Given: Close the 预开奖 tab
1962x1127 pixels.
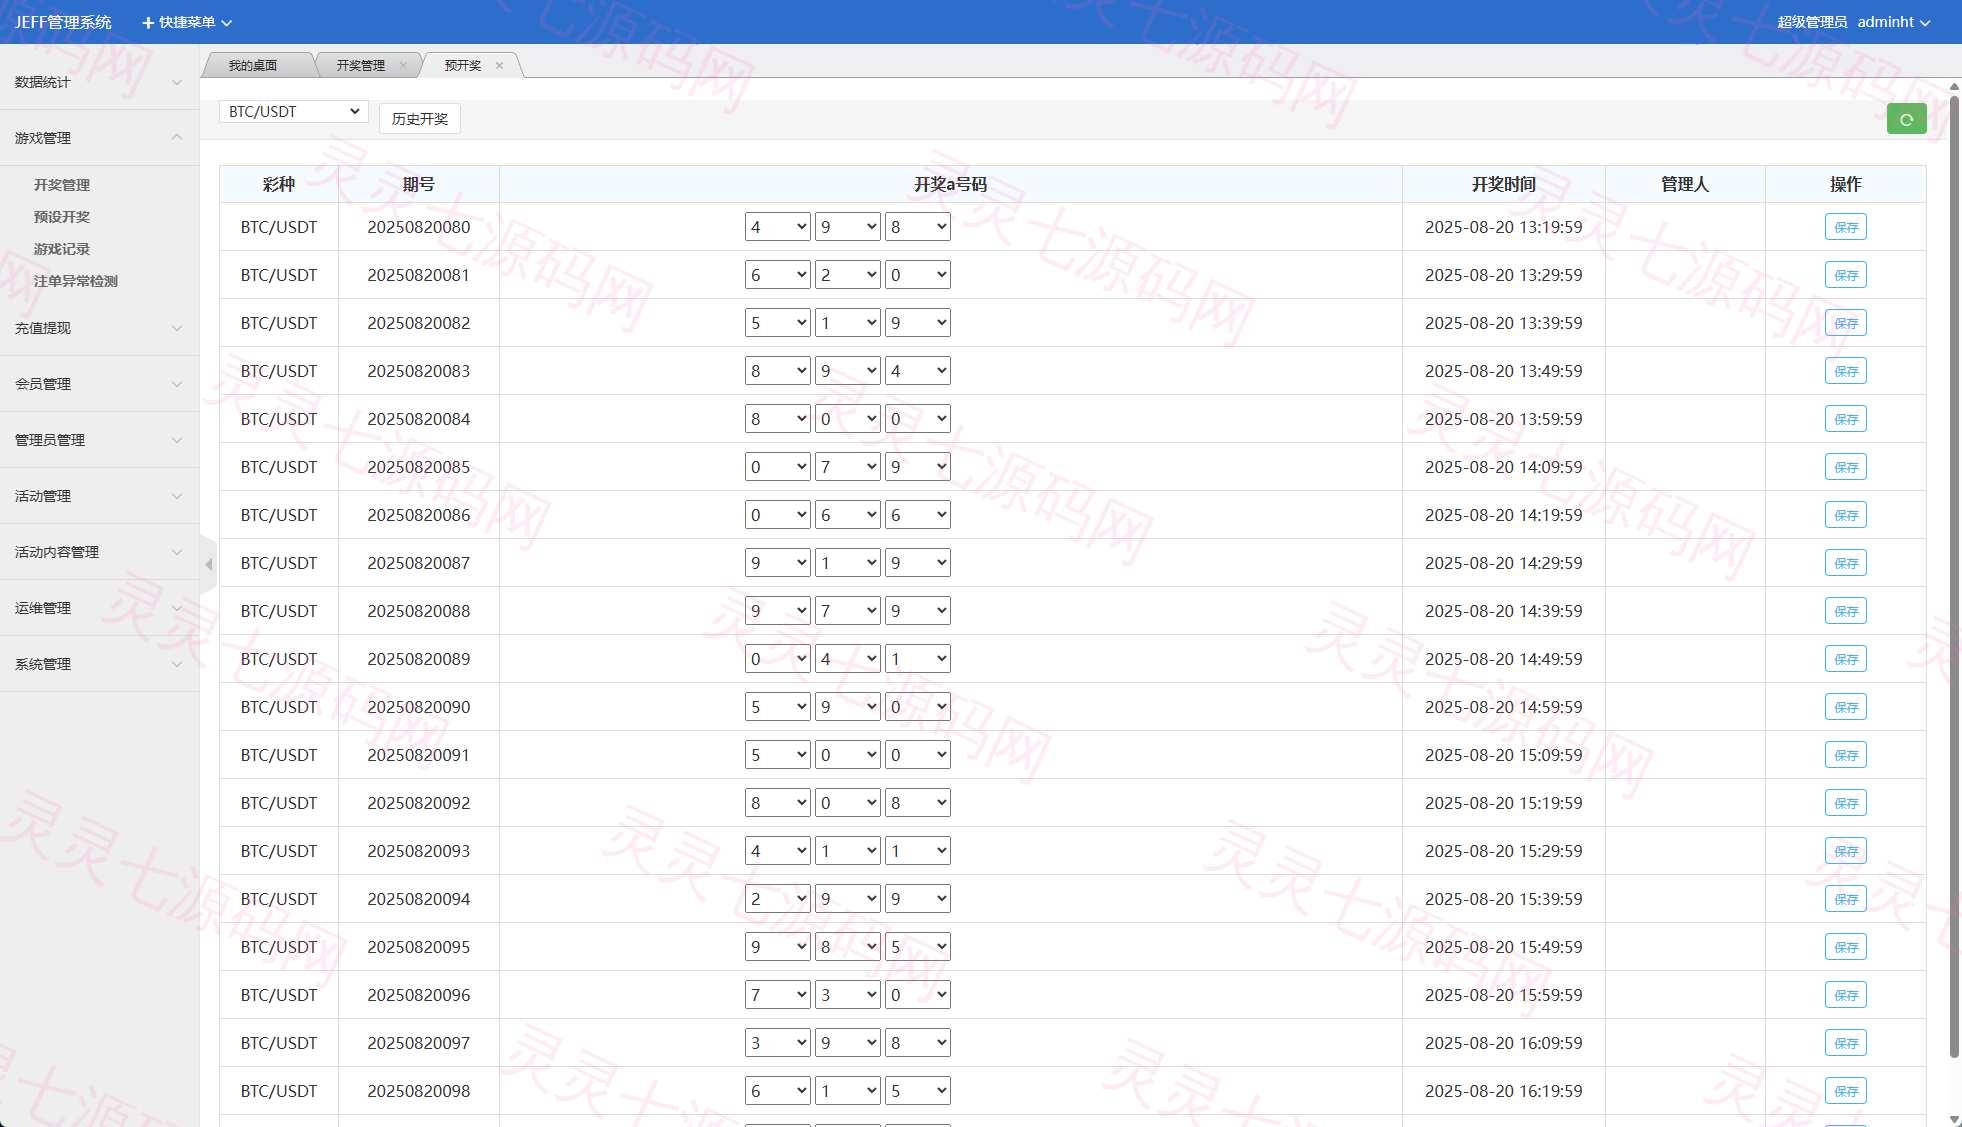Looking at the screenshot, I should pyautogui.click(x=499, y=66).
